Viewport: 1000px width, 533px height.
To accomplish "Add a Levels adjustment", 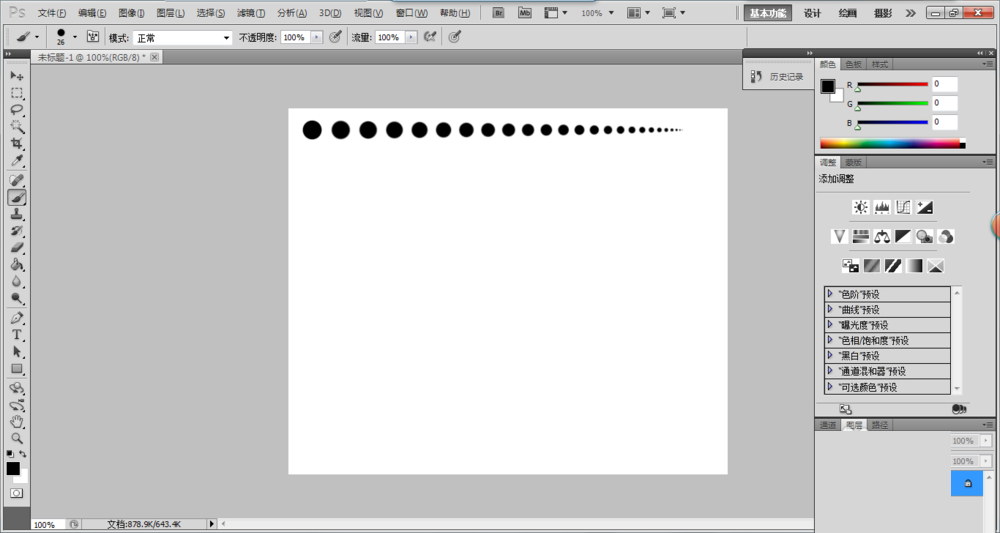I will (x=882, y=207).
